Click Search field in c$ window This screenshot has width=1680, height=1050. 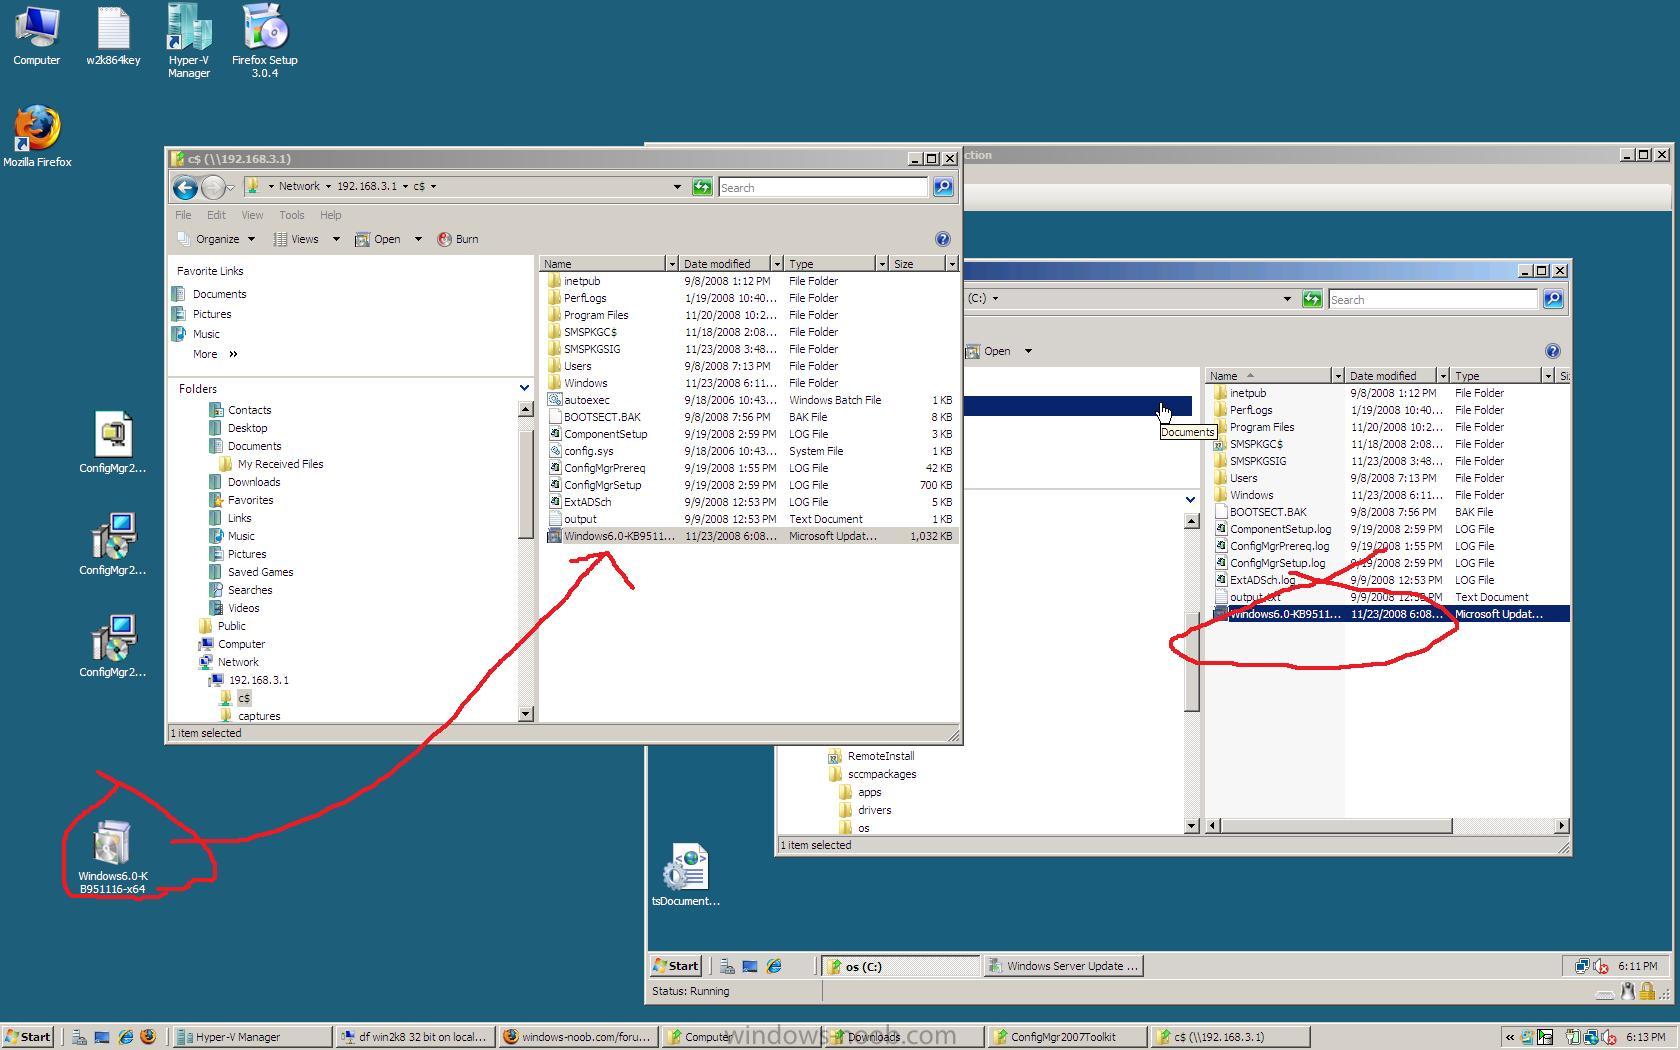823,187
